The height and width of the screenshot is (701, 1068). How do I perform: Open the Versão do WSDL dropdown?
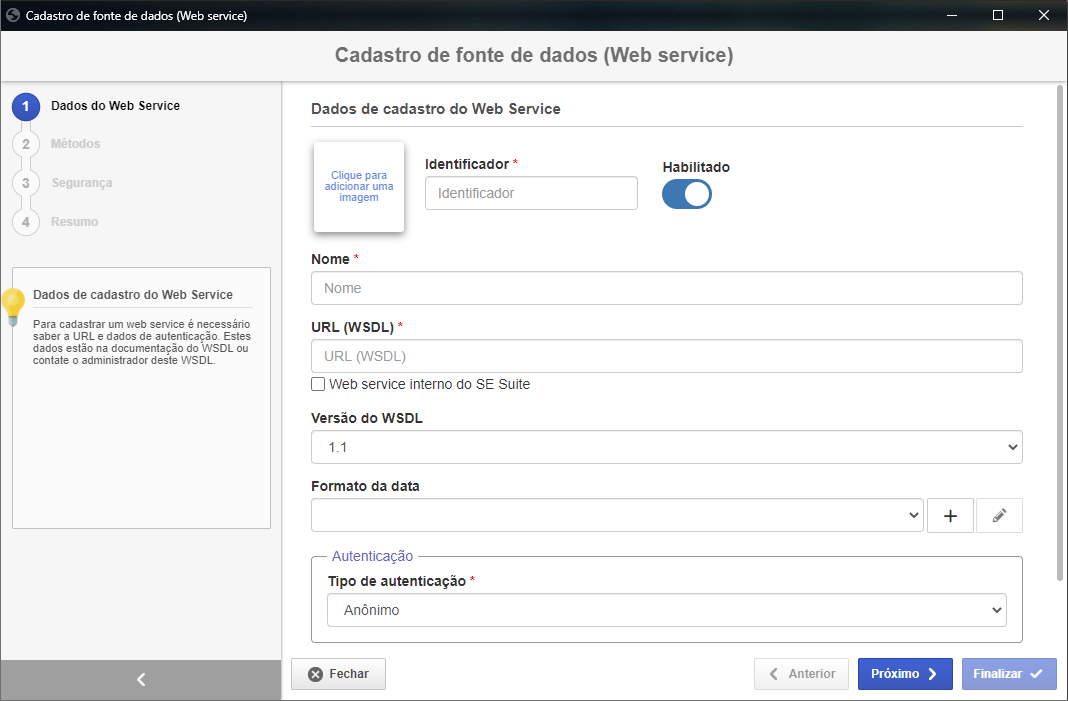[x=667, y=447]
